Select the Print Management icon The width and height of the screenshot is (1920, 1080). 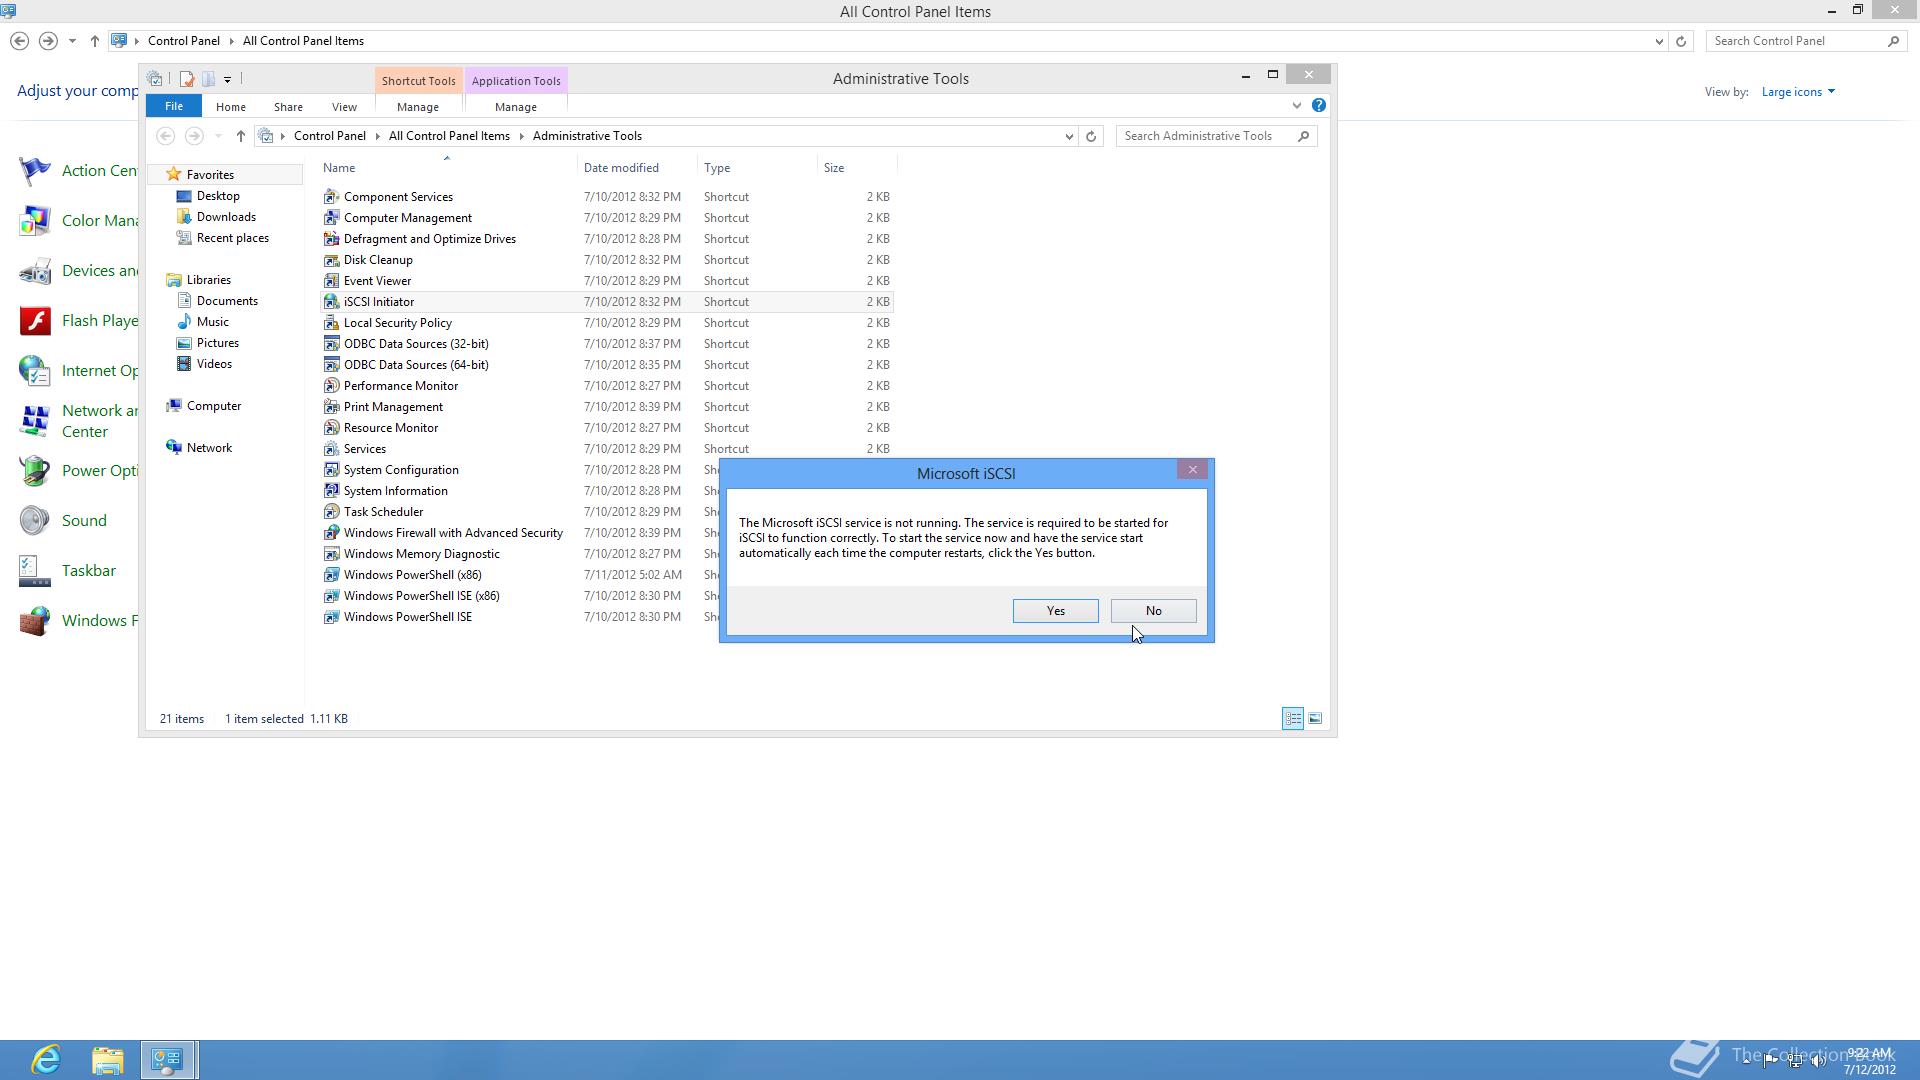(x=331, y=407)
